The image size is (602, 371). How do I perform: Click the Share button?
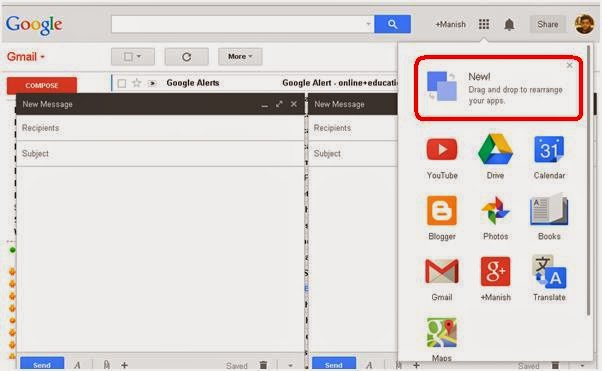tap(547, 24)
